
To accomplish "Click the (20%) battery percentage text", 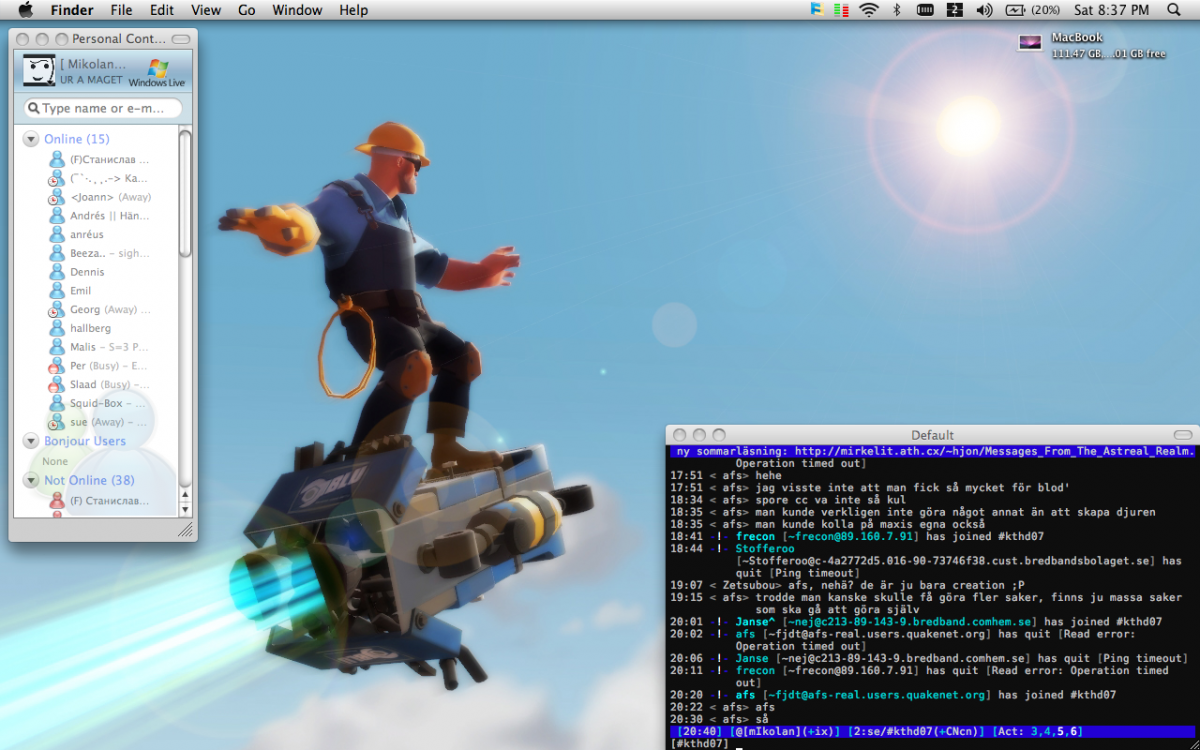I will point(1045,10).
